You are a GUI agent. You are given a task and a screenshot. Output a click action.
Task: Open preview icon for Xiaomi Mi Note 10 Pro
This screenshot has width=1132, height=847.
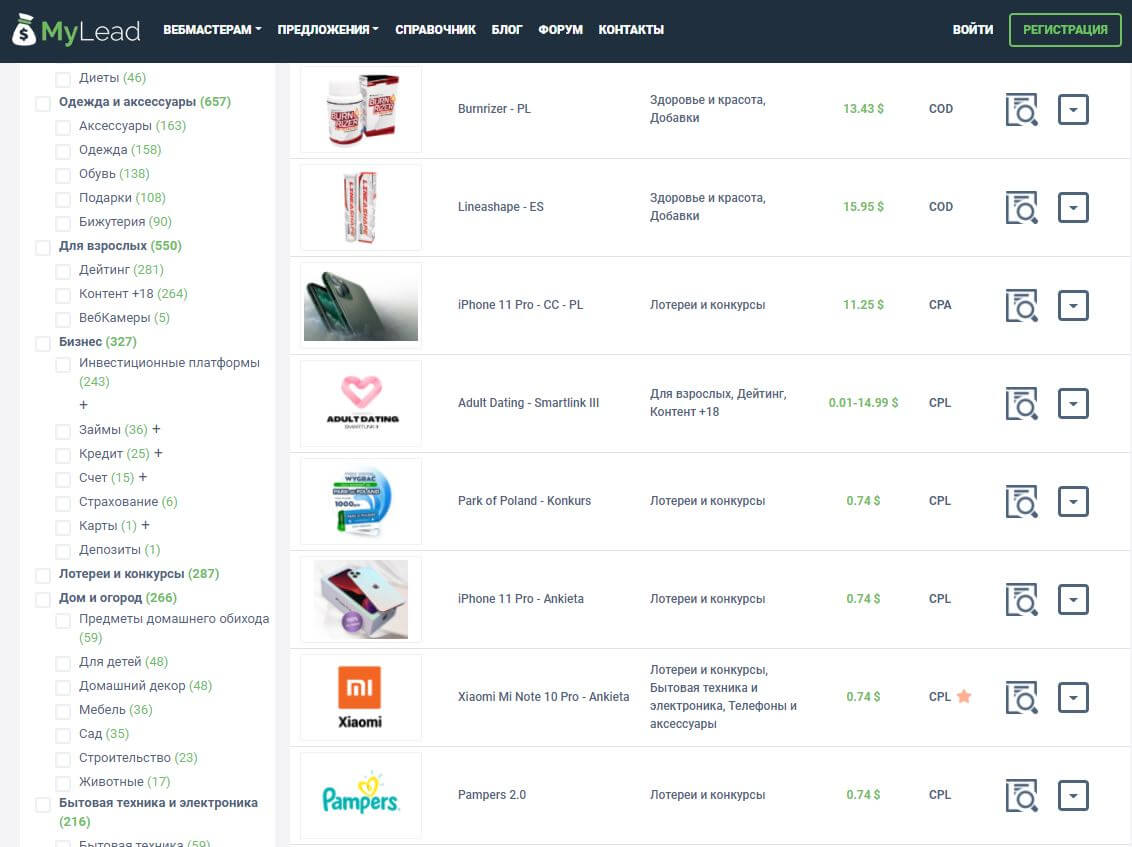coord(1022,698)
